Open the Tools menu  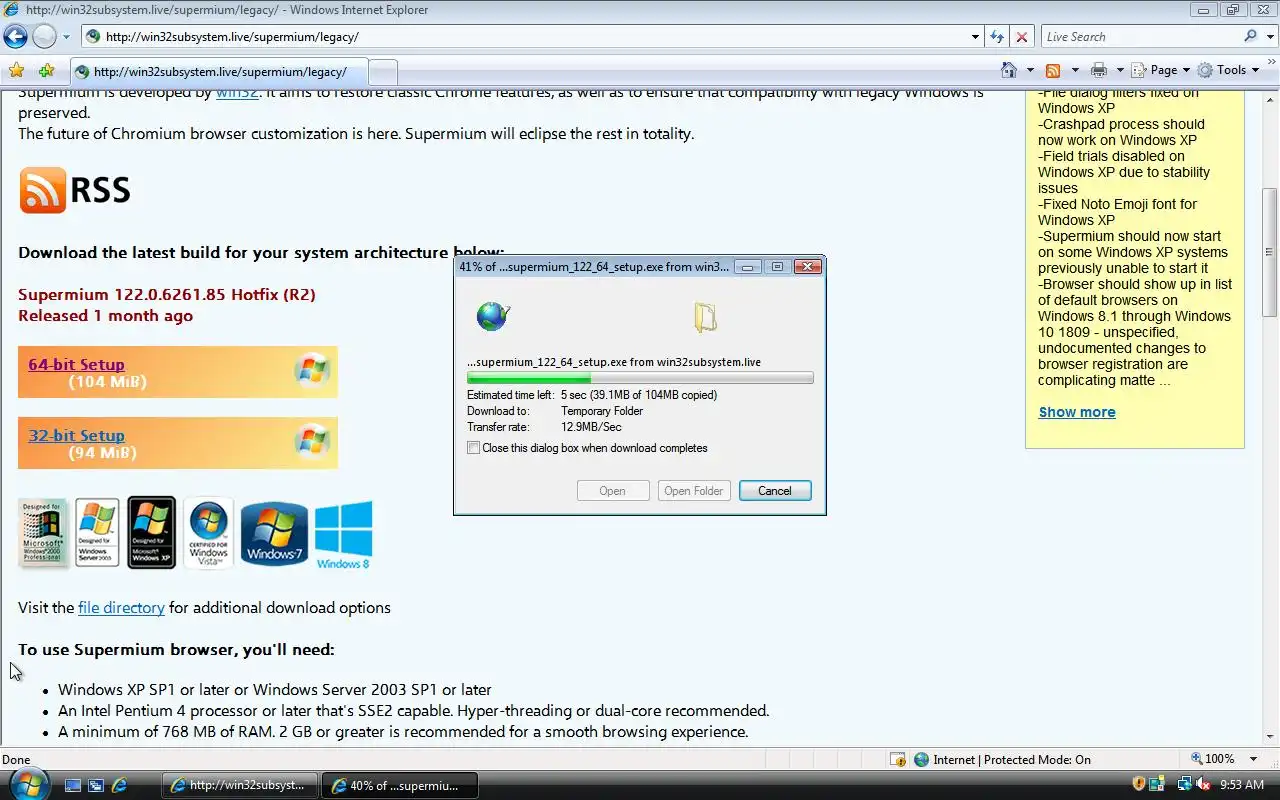click(1228, 70)
